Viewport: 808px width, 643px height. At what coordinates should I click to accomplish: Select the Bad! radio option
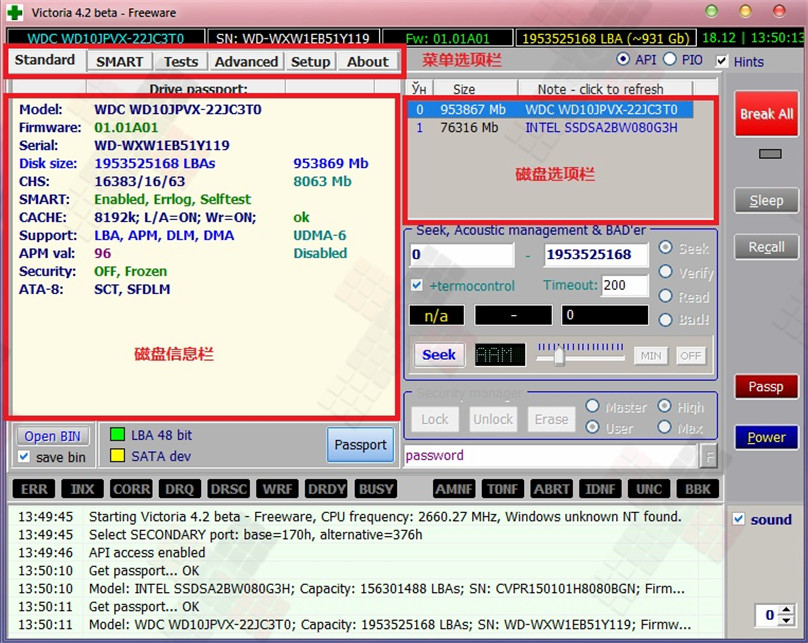666,319
